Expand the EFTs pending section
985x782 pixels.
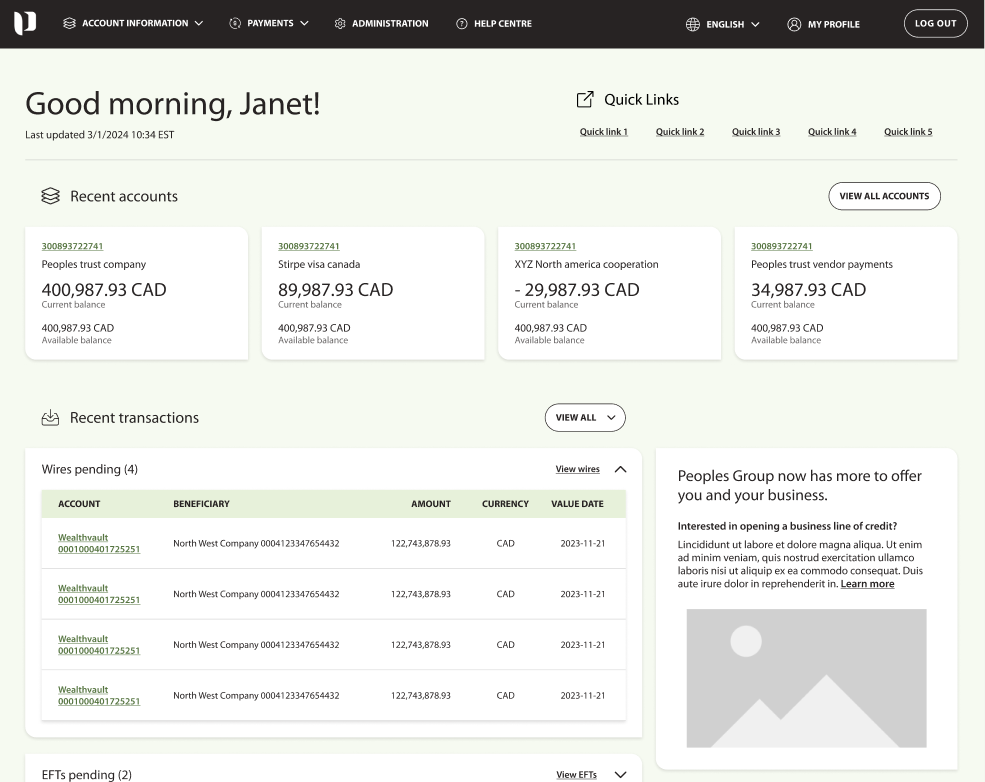point(620,775)
